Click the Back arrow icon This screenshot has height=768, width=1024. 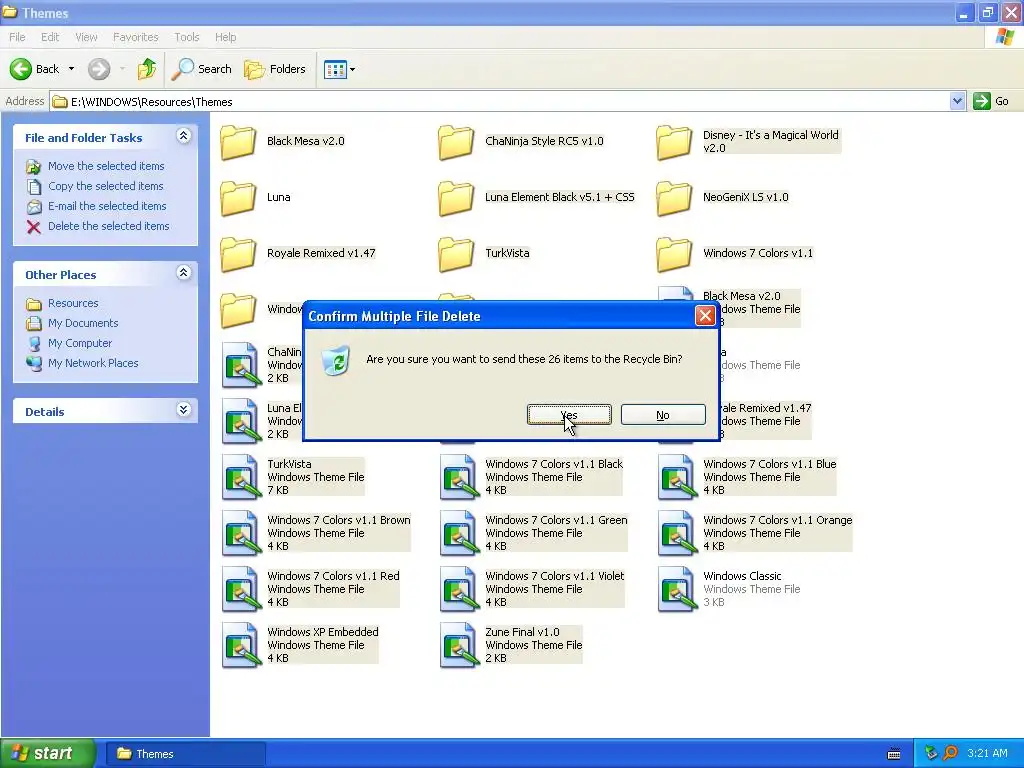tap(21, 69)
